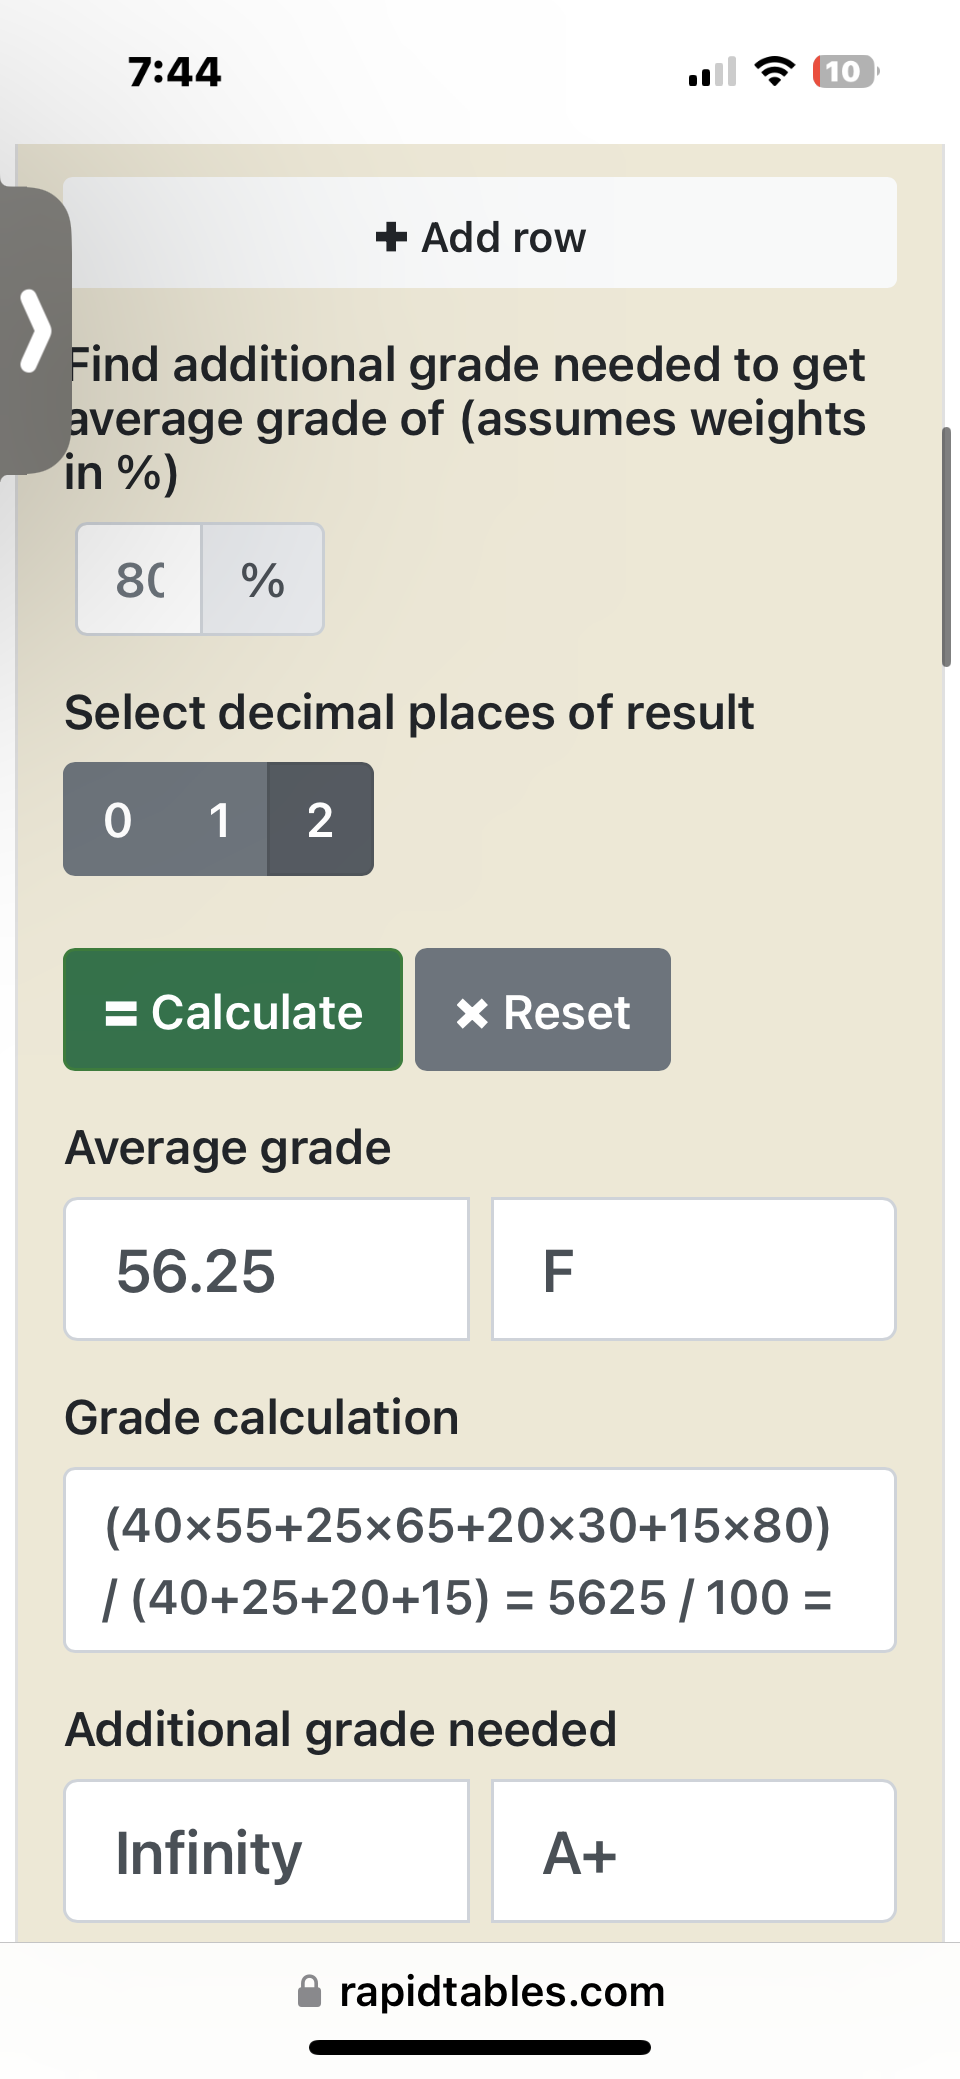Viewport: 960px width, 2079px height.
Task: Tap the plus icon on Add row
Action: click(x=391, y=237)
